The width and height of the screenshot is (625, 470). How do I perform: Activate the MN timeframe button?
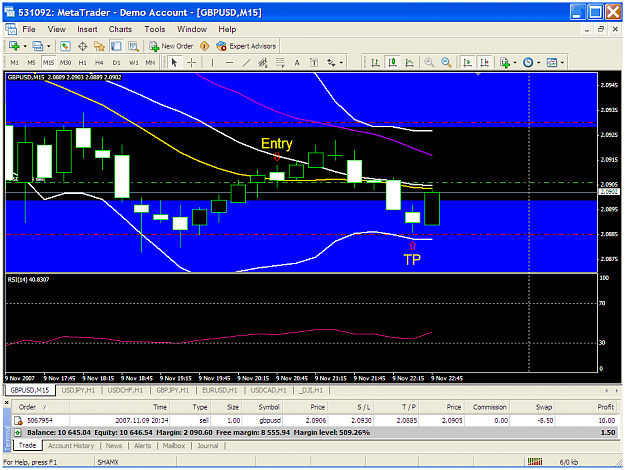coord(150,63)
